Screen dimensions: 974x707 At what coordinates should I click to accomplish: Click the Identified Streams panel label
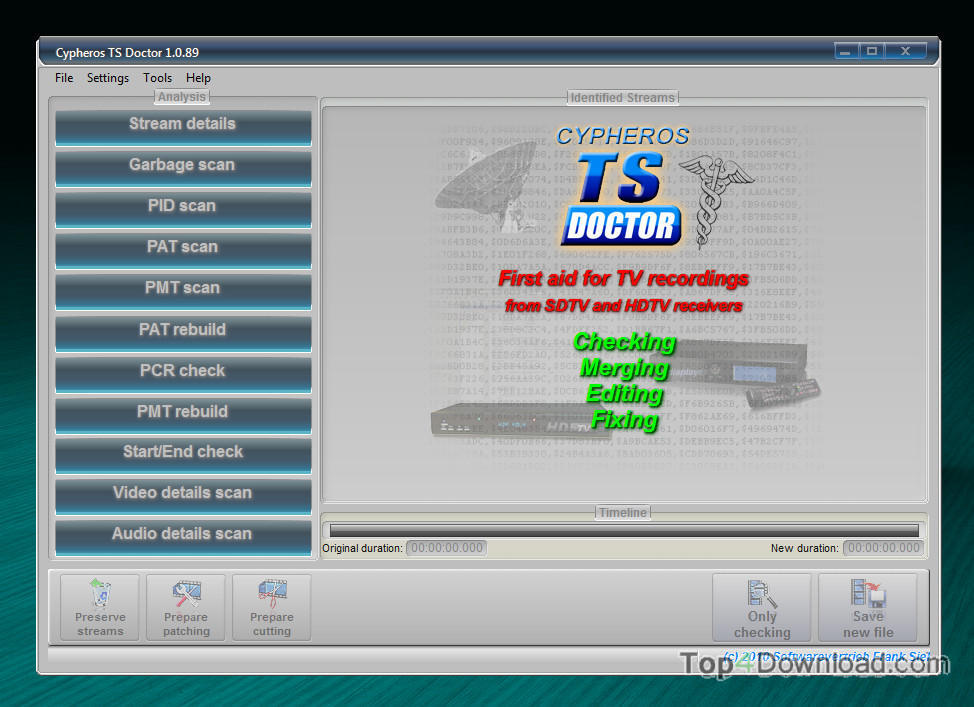click(622, 98)
